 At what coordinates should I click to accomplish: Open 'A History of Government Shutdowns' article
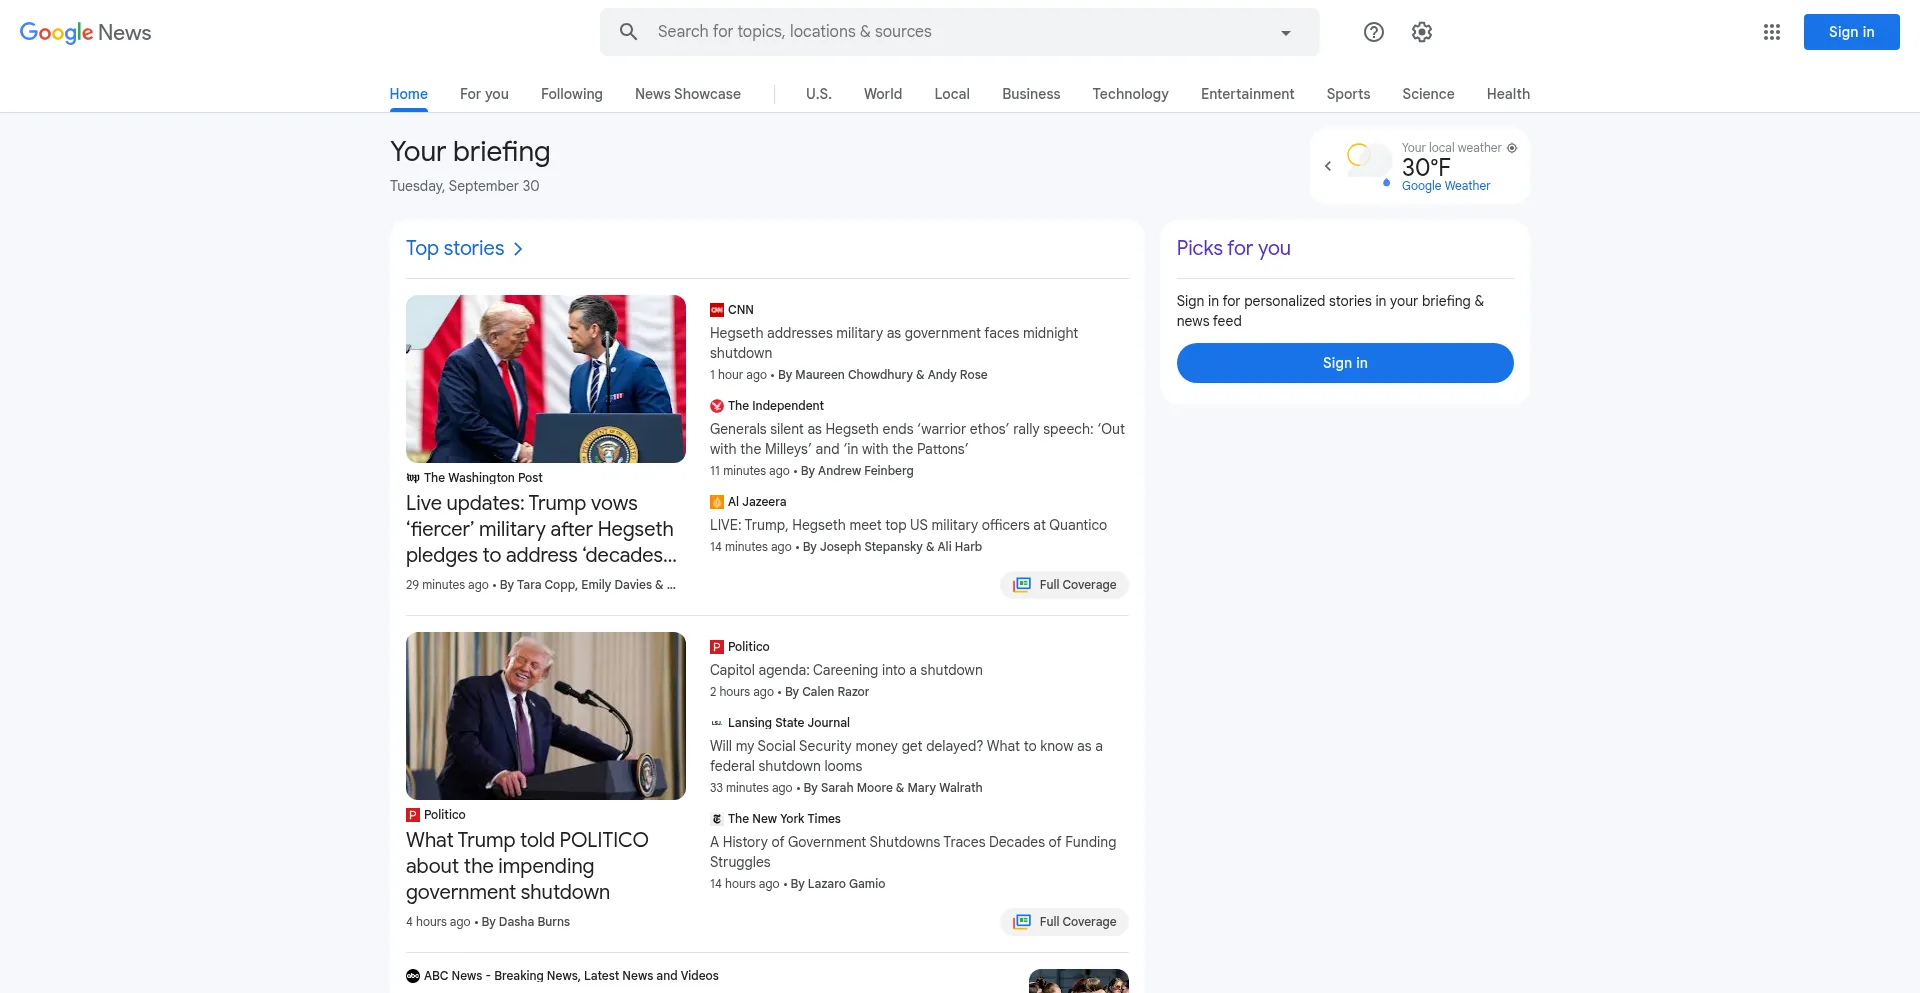click(913, 852)
